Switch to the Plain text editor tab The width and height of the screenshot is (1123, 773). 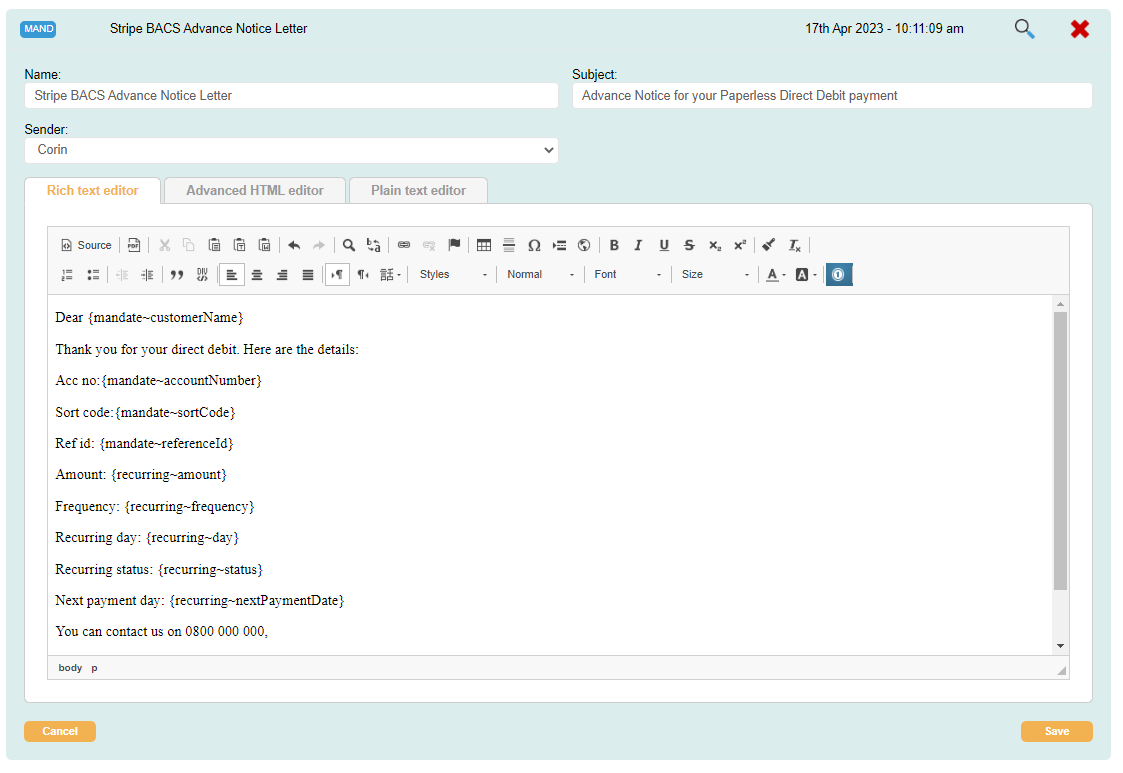[418, 190]
